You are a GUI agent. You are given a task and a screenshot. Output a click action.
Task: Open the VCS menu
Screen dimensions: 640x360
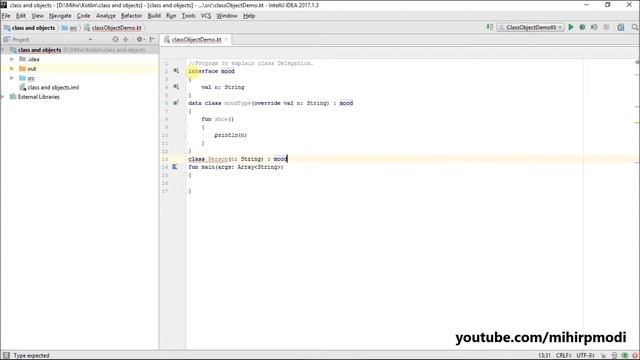[x=206, y=16]
